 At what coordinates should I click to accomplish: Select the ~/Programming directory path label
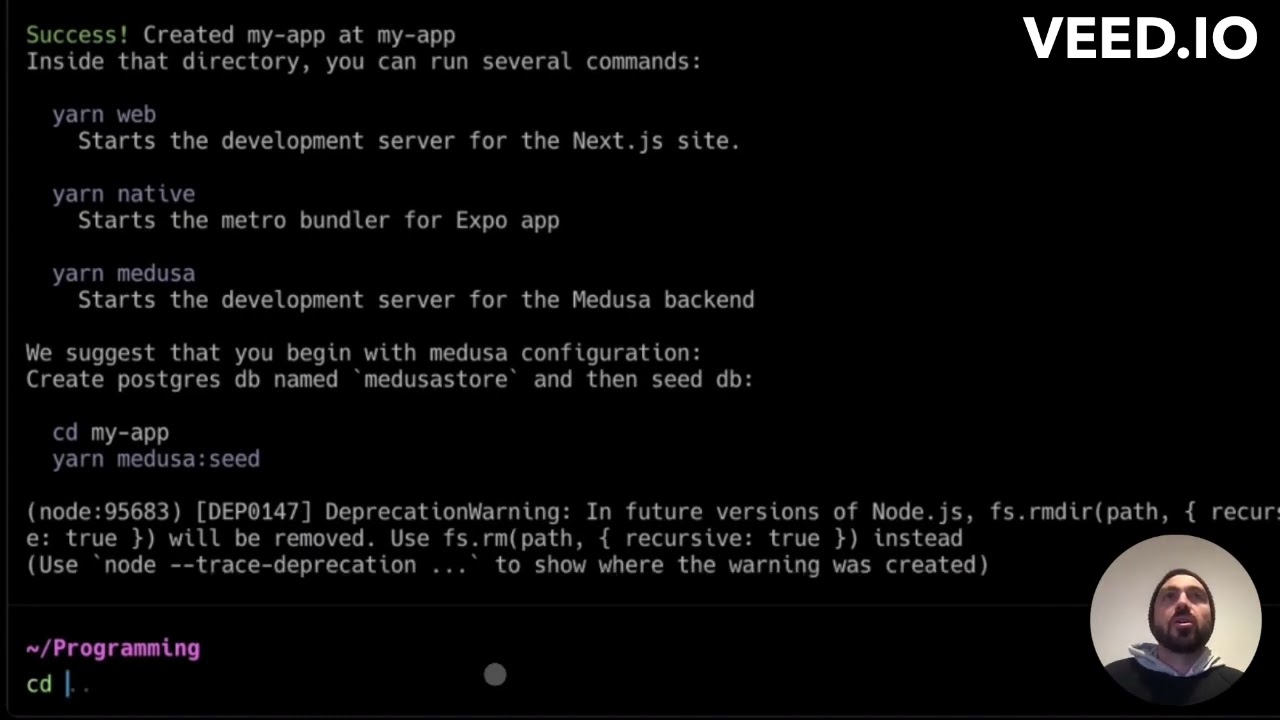113,648
